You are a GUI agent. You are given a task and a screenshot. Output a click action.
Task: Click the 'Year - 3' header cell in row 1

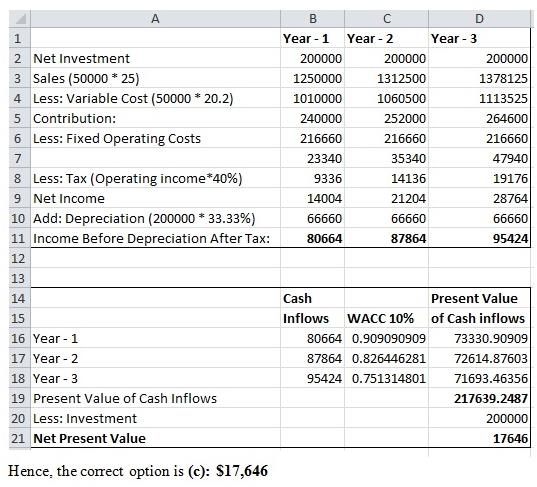tap(479, 38)
